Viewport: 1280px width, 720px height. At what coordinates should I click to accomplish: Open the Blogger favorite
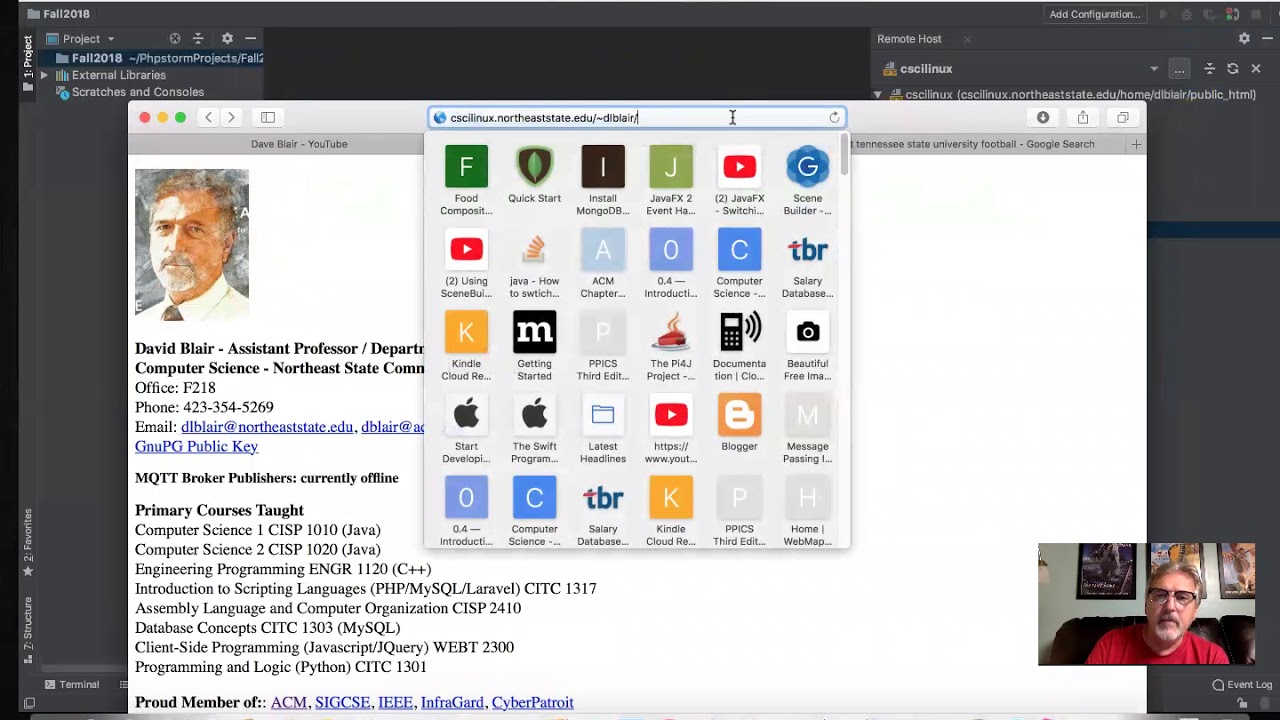[739, 423]
